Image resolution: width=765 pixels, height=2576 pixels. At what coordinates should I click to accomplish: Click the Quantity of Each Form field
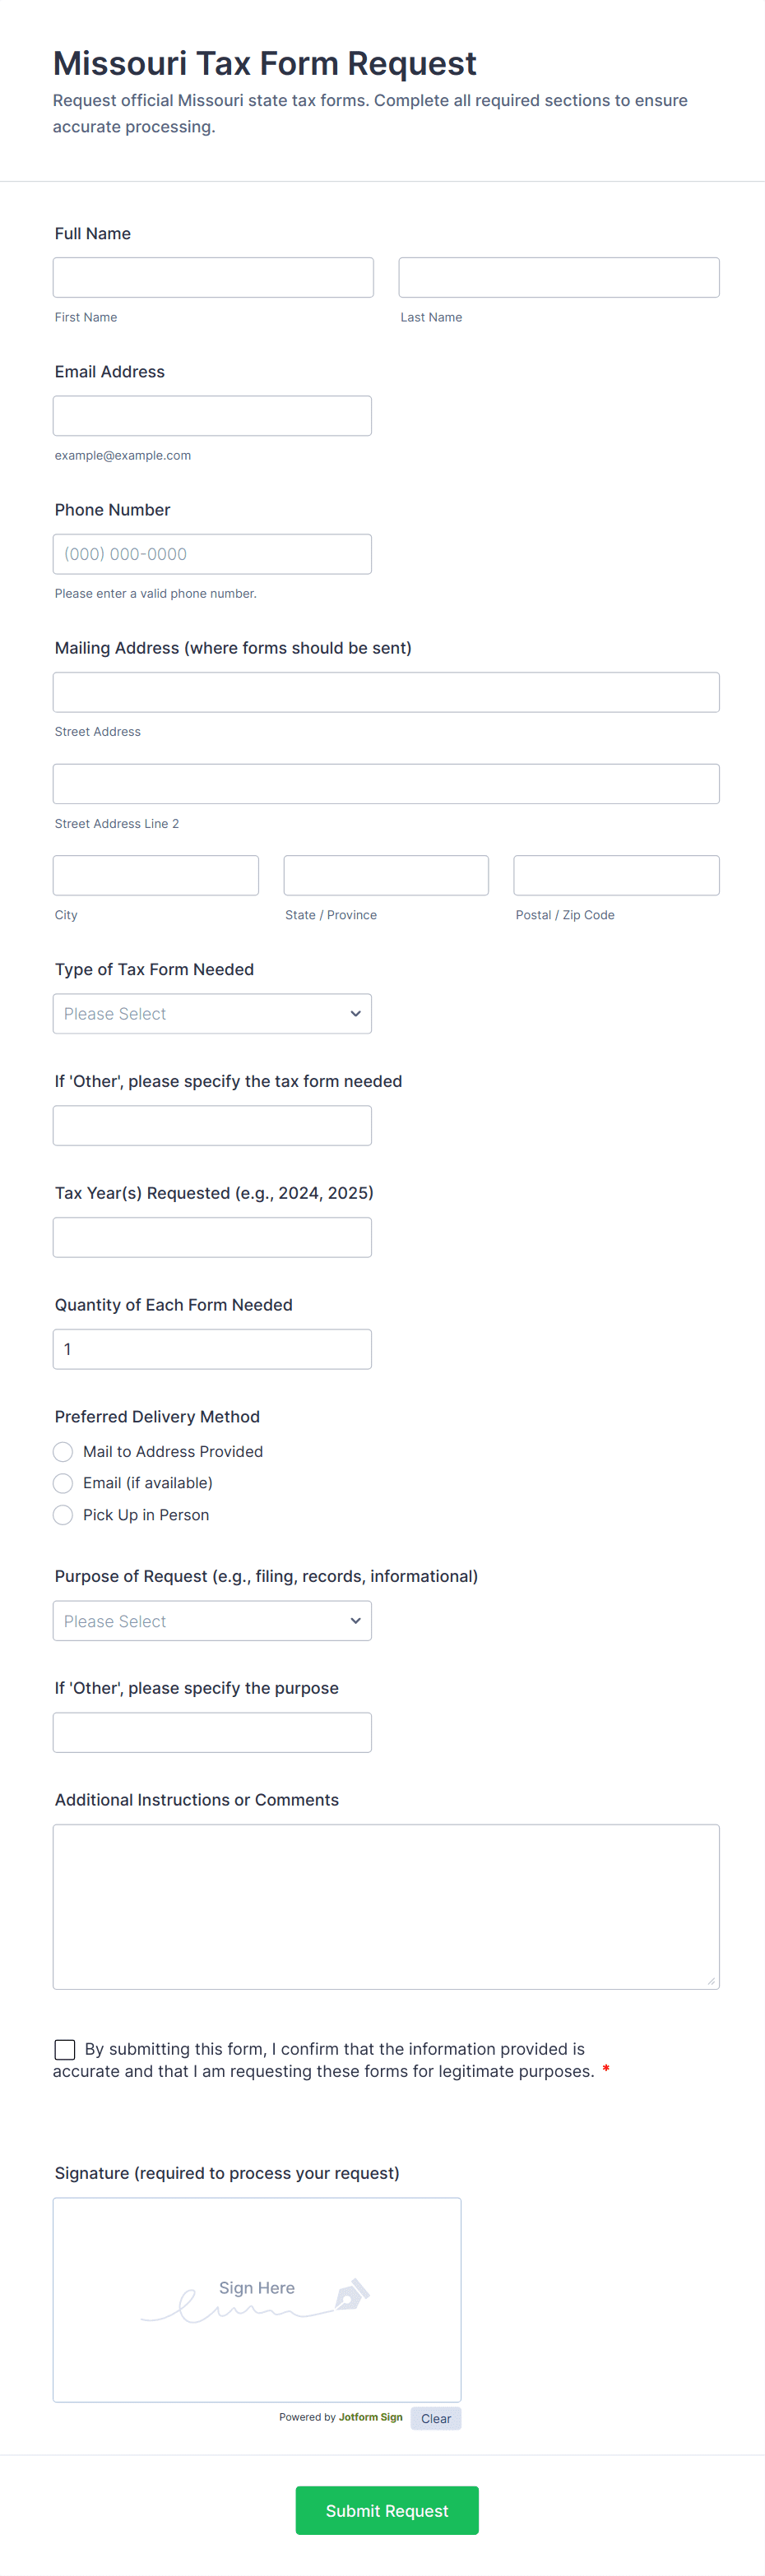tap(212, 1349)
